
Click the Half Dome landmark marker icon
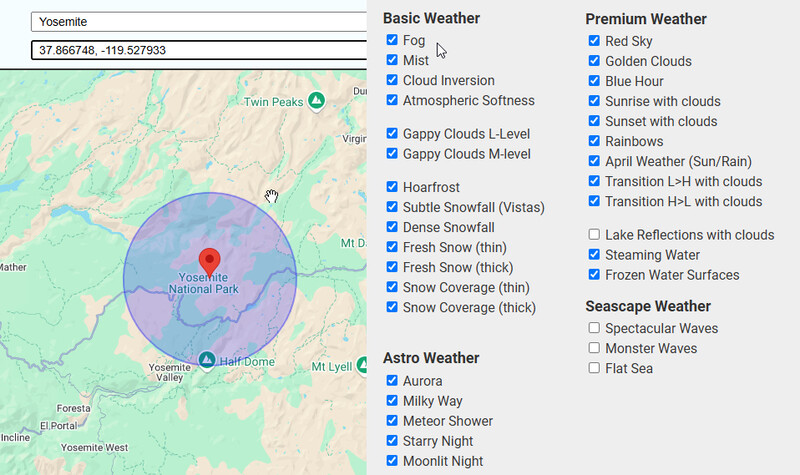click(207, 360)
